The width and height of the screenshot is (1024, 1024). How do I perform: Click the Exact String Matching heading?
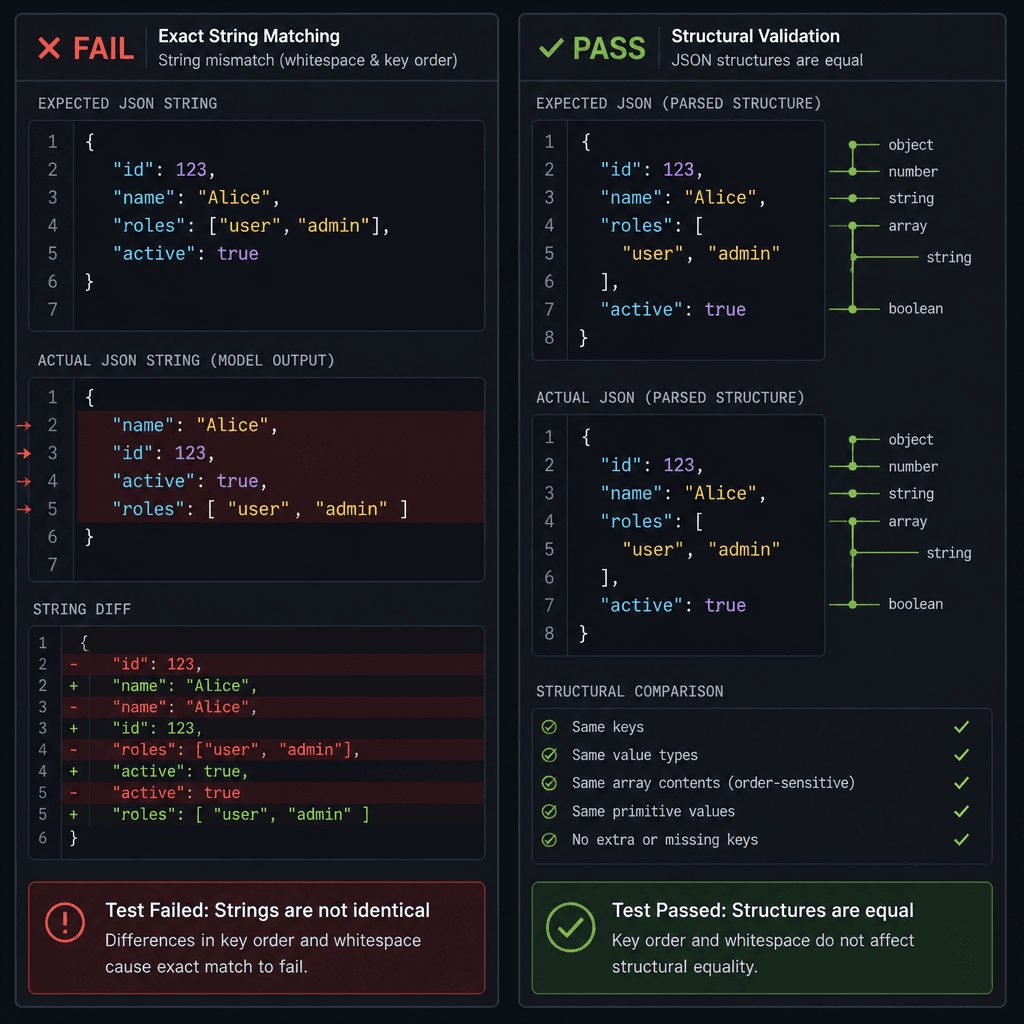(249, 37)
